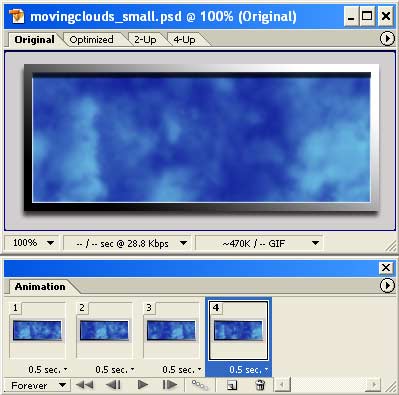Image resolution: width=399 pixels, height=395 pixels.
Task: Change frame 2 delay of 0.5 sec.
Action: tap(115, 370)
